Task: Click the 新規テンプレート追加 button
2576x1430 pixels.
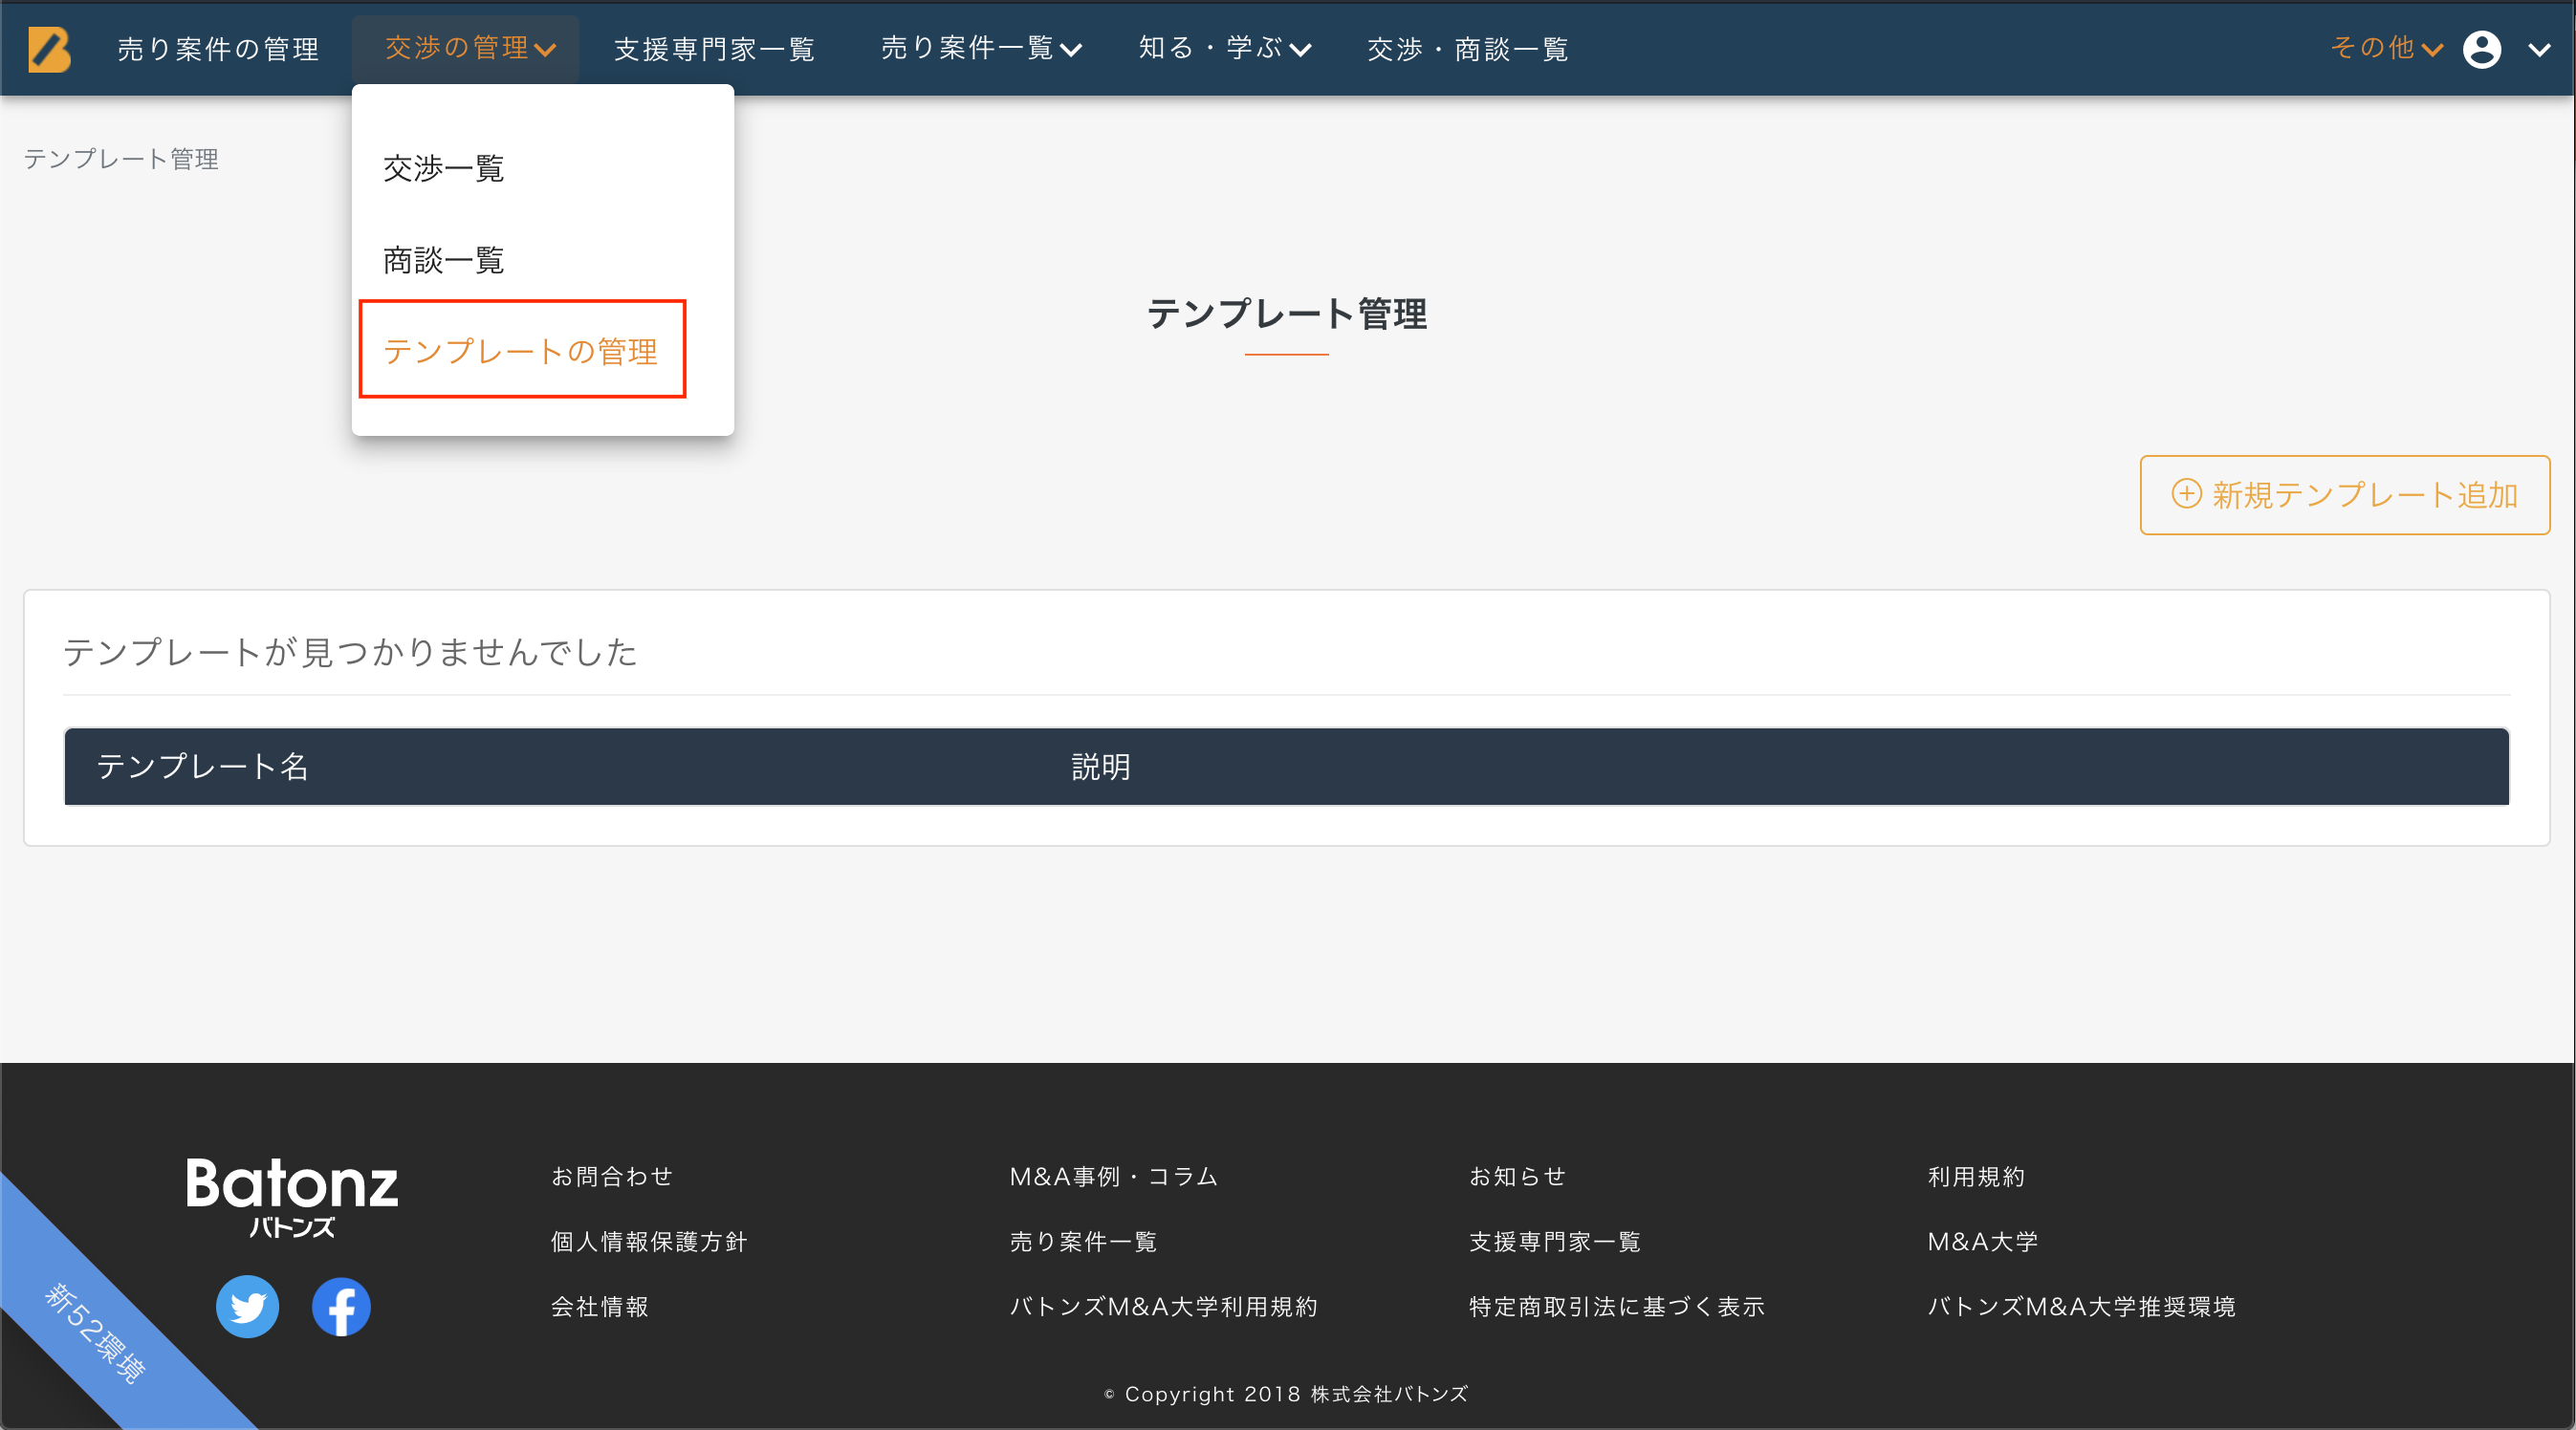Action: [2344, 495]
